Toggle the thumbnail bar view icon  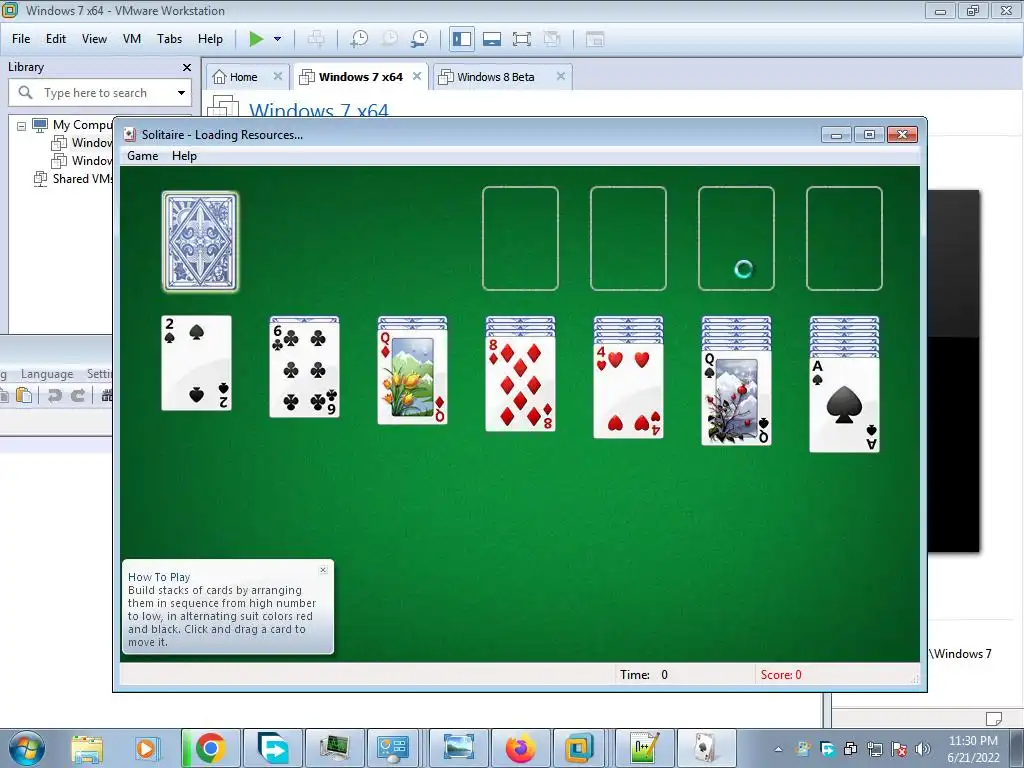(x=492, y=39)
